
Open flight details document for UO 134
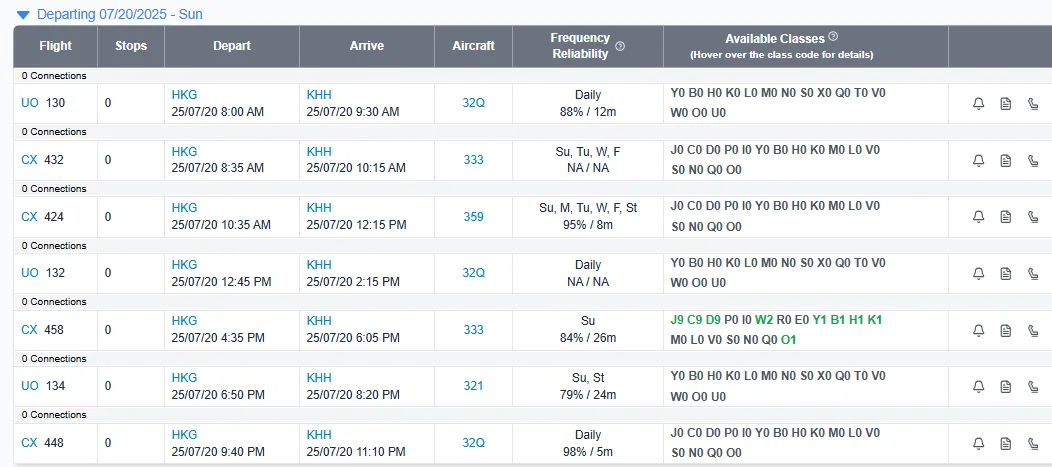pyautogui.click(x=1005, y=386)
